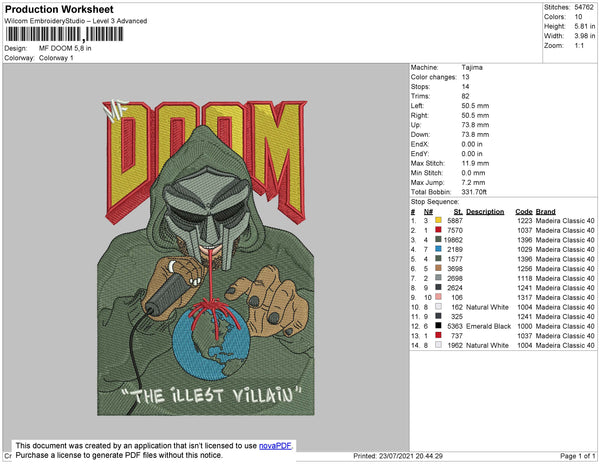Select the yellow swatch in stop row 1

[x=438, y=220]
